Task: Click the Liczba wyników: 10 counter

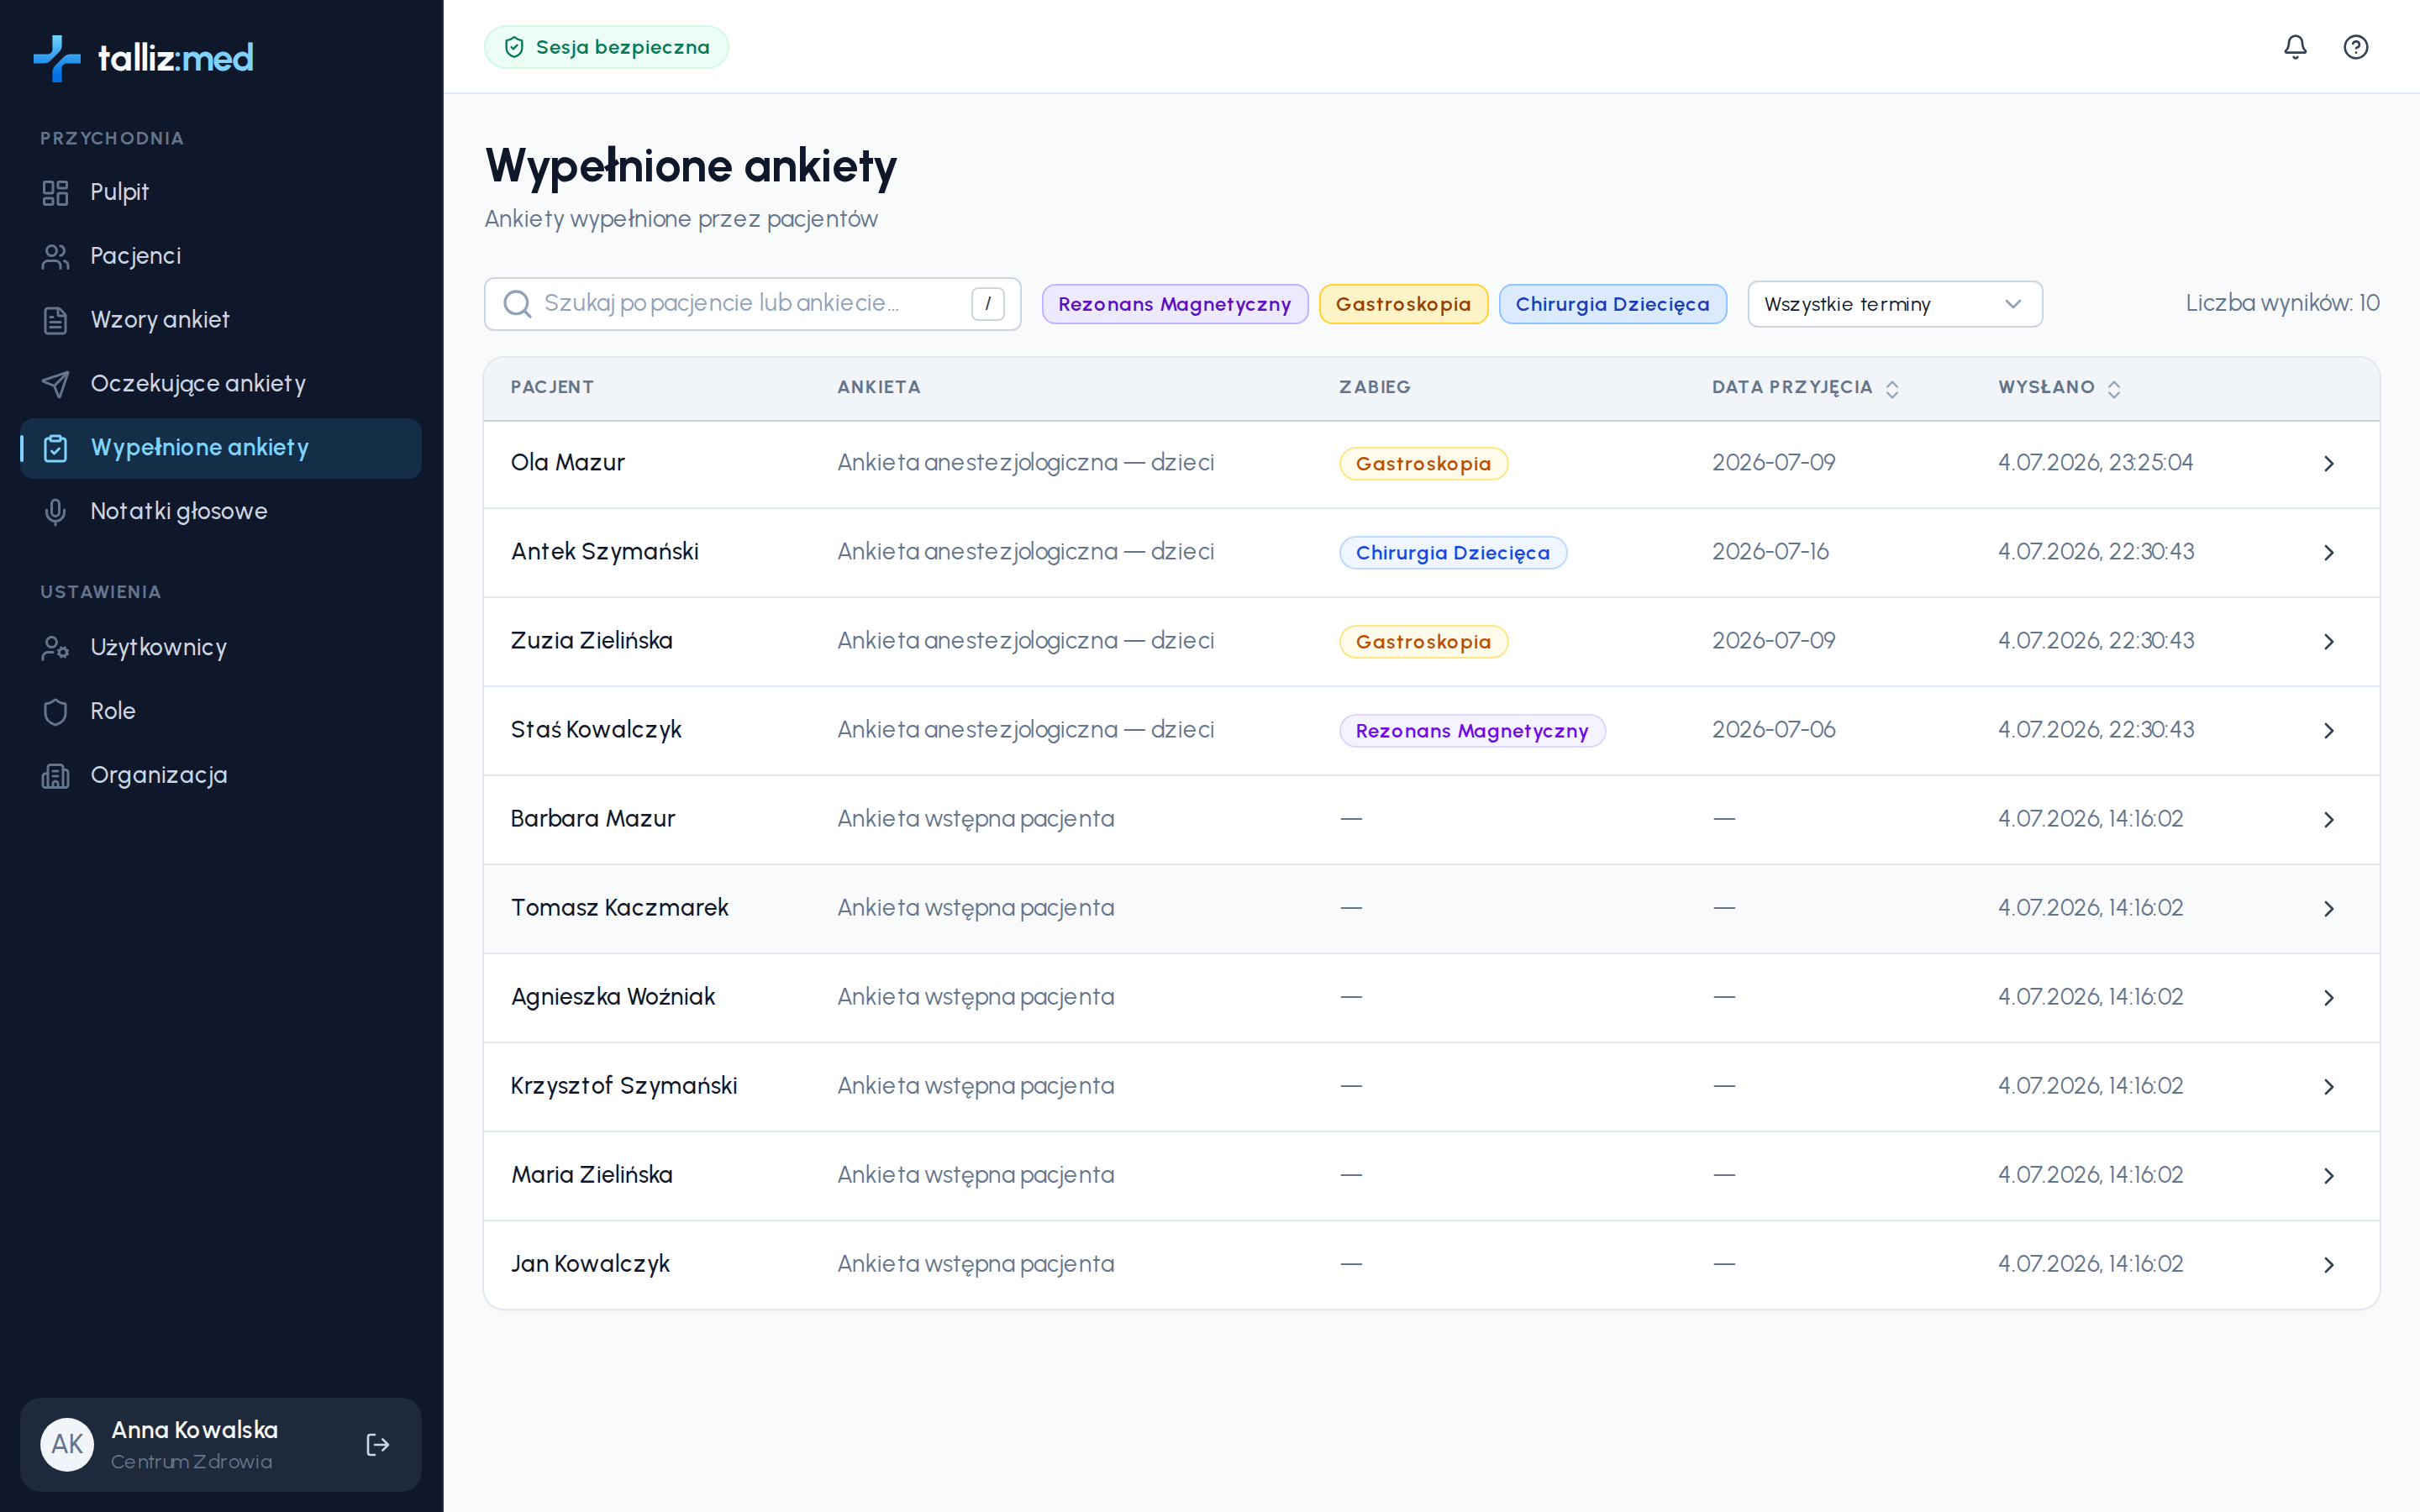Action: (x=2282, y=303)
